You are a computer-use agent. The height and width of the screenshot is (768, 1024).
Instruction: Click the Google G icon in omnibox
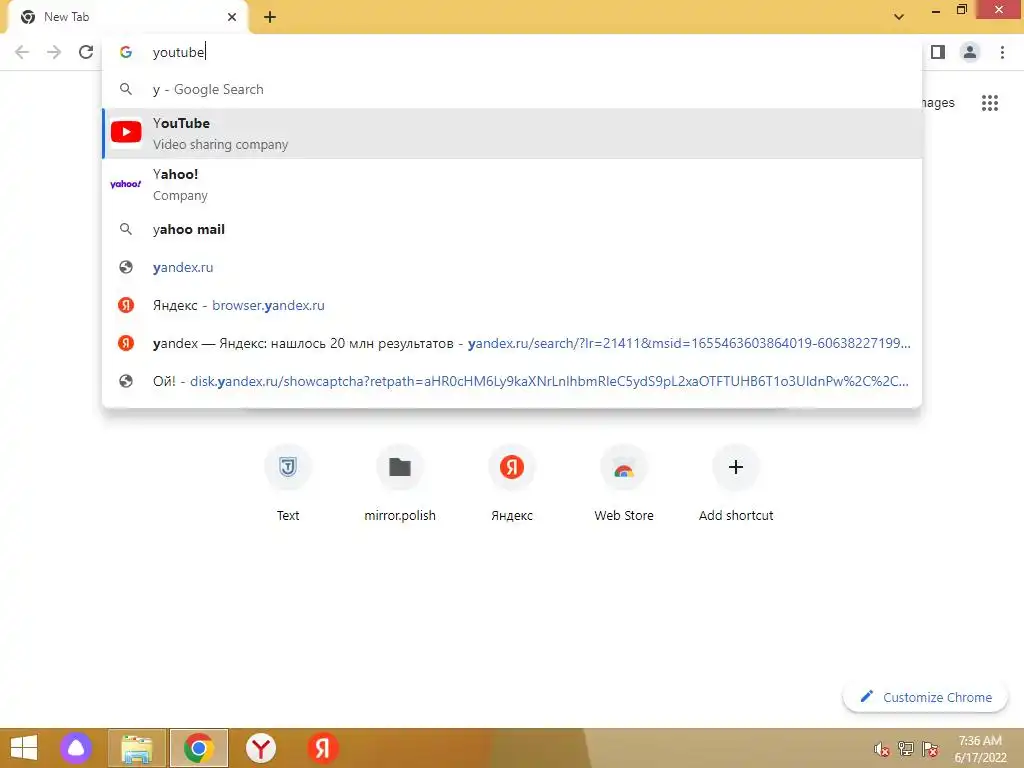coord(126,52)
